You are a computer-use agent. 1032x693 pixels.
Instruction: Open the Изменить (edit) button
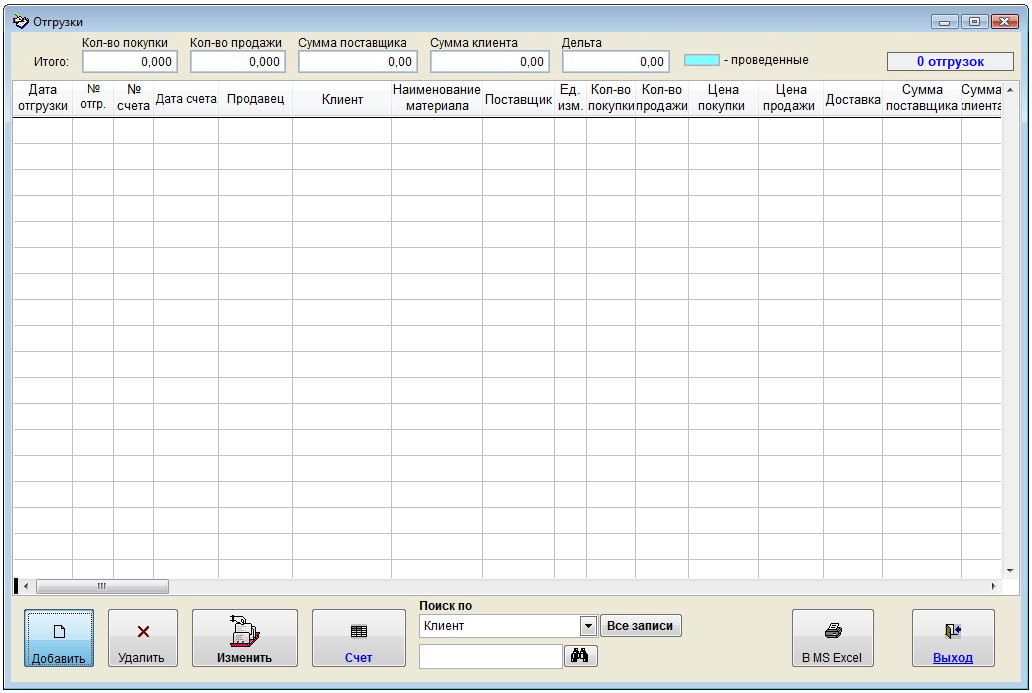[x=244, y=638]
